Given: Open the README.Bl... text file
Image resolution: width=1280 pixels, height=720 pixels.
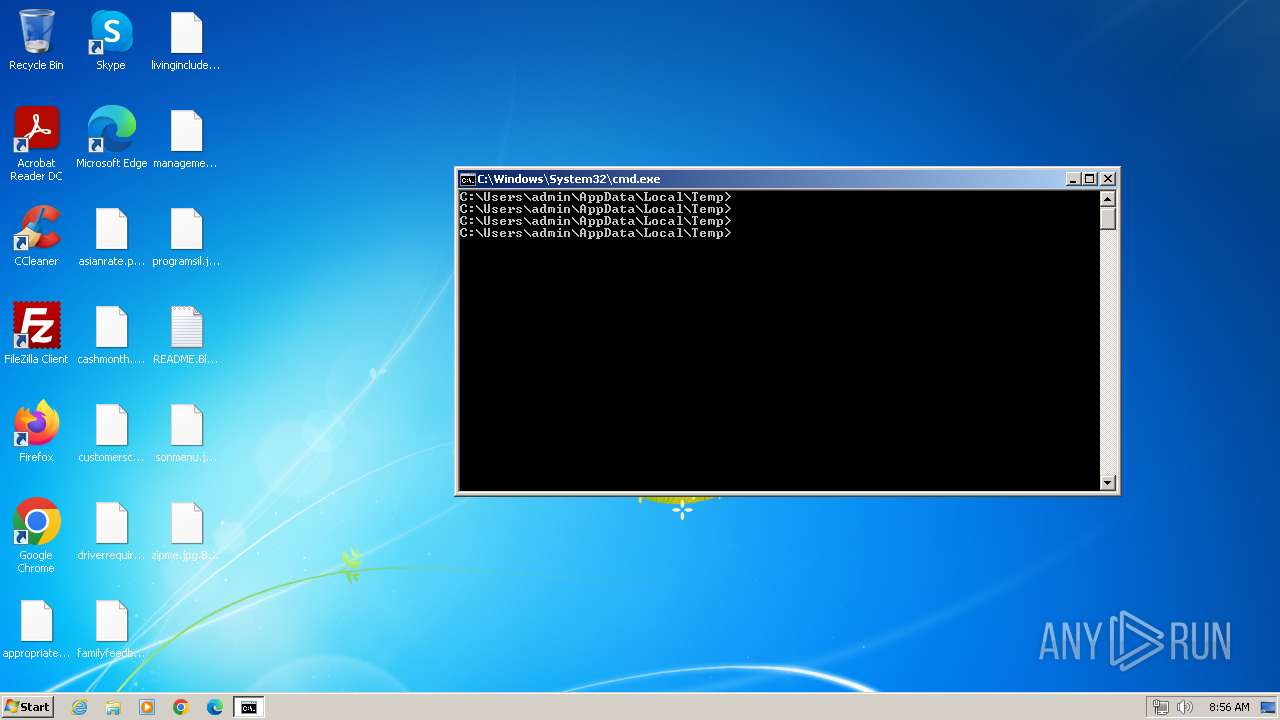Looking at the screenshot, I should coord(186,334).
